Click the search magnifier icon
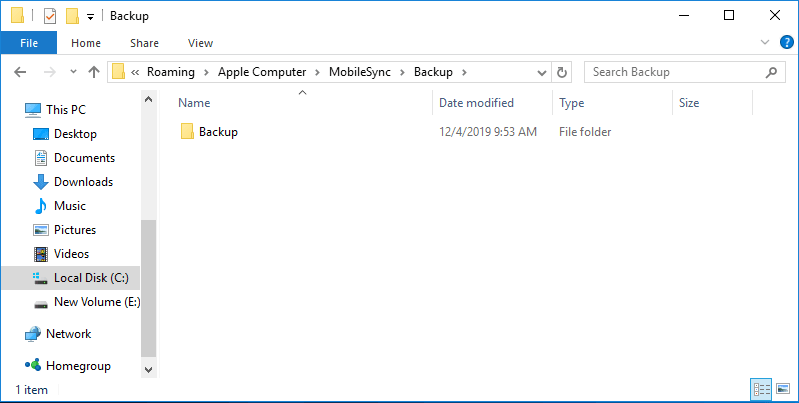799x403 pixels. click(771, 72)
